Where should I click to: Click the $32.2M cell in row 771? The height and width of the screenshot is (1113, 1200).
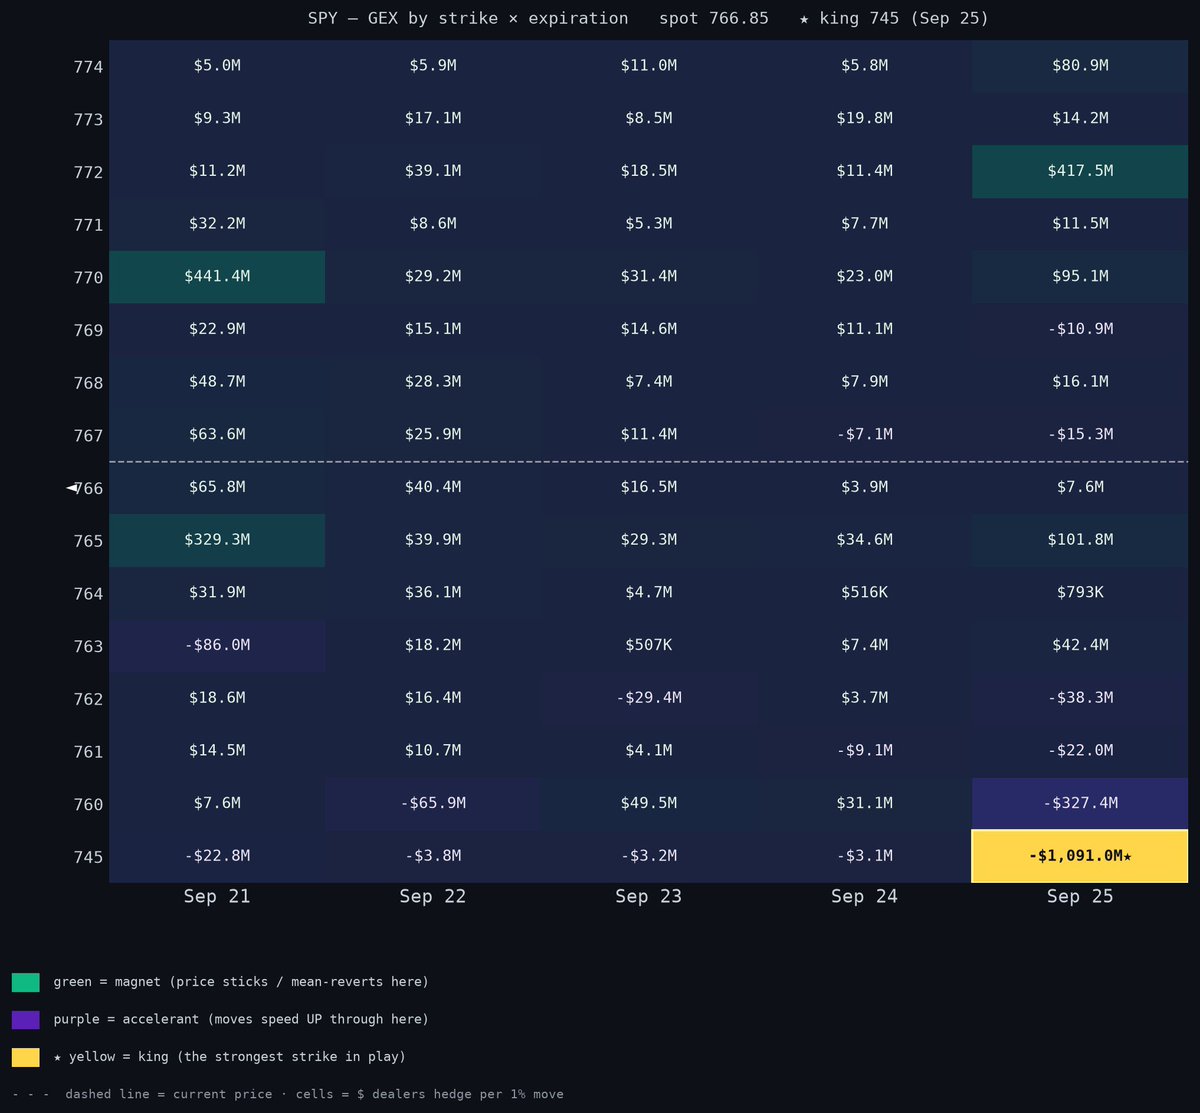[217, 224]
